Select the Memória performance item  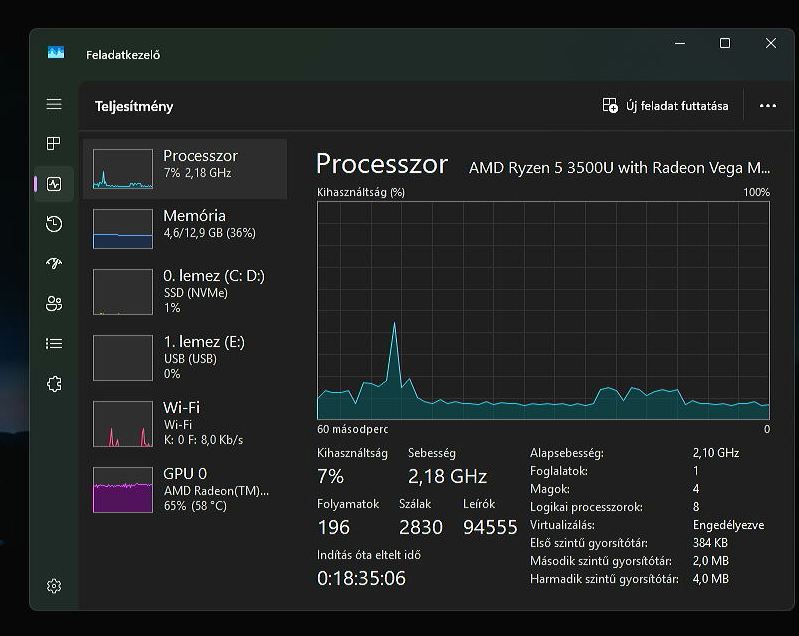coord(185,228)
